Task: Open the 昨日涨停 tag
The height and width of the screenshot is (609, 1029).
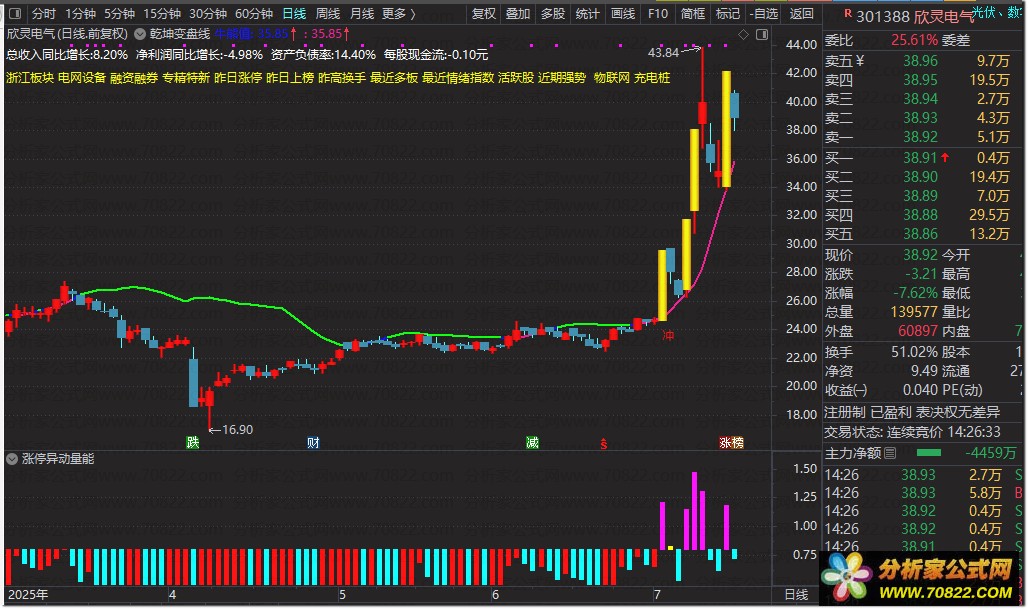Action: tap(238, 77)
